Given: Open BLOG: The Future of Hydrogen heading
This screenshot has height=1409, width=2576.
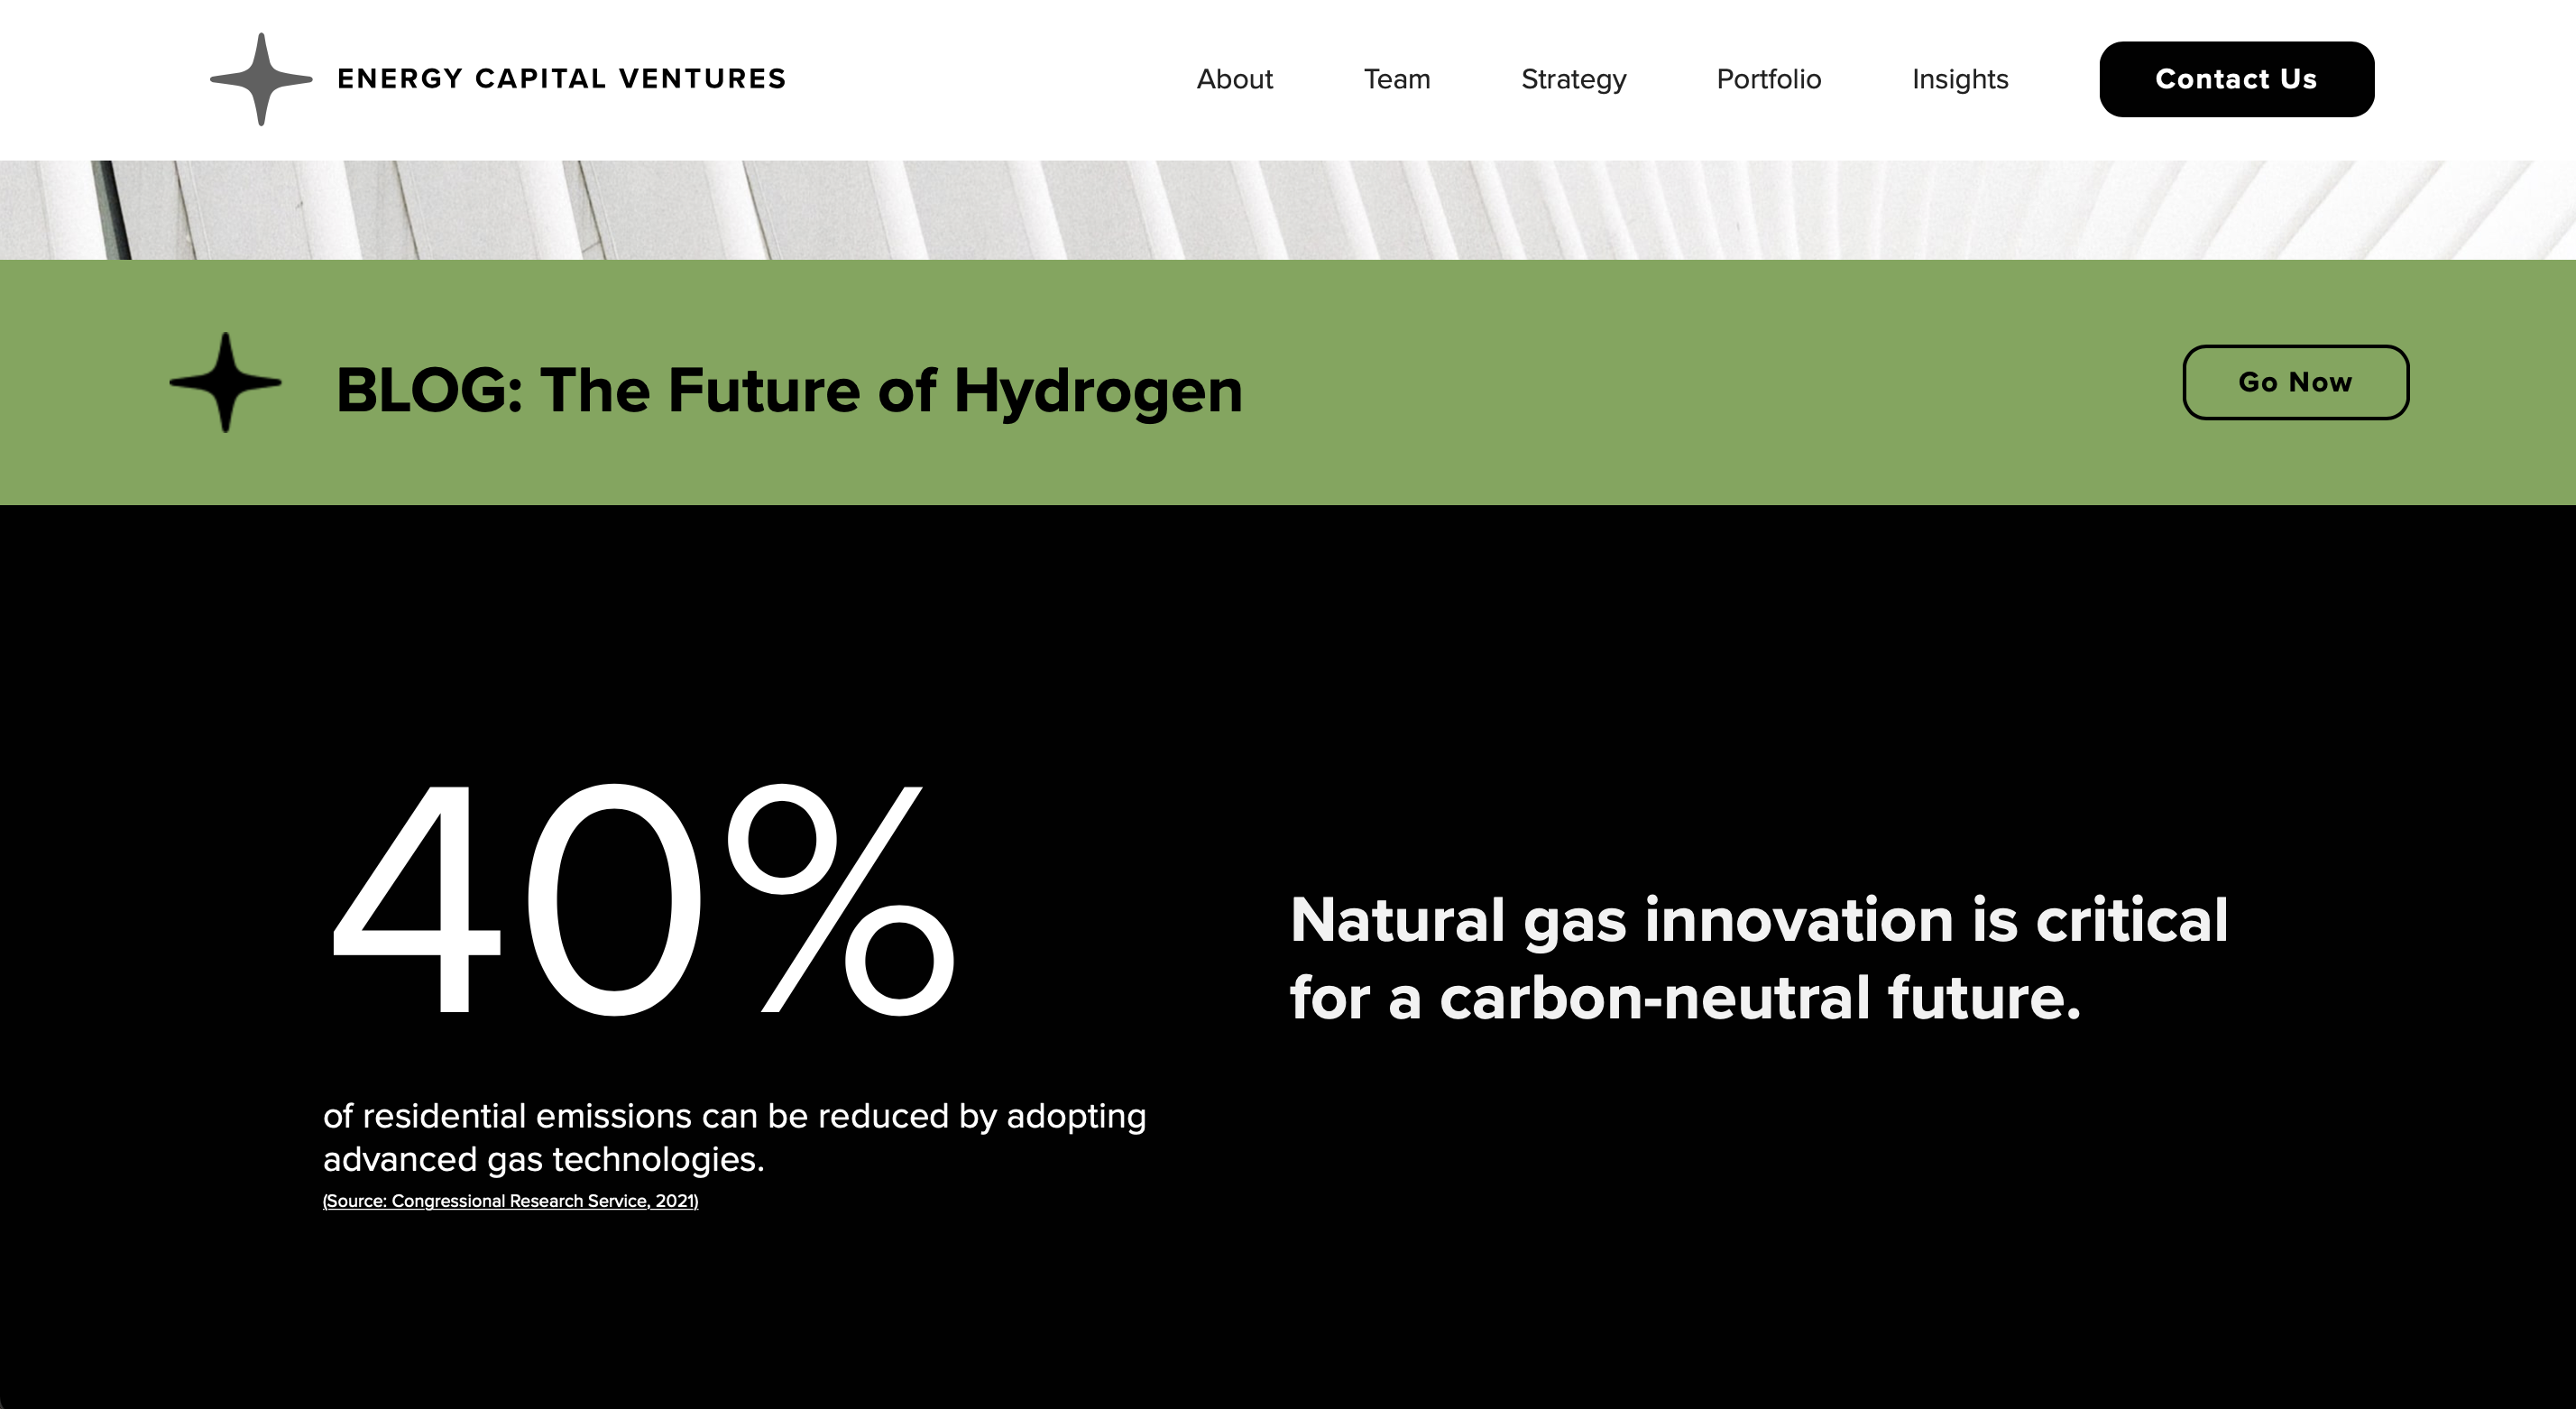Looking at the screenshot, I should (x=789, y=390).
